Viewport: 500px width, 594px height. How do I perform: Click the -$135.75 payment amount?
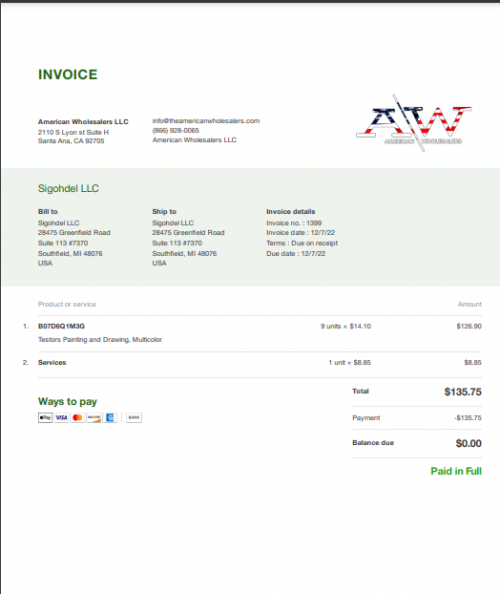pos(468,418)
